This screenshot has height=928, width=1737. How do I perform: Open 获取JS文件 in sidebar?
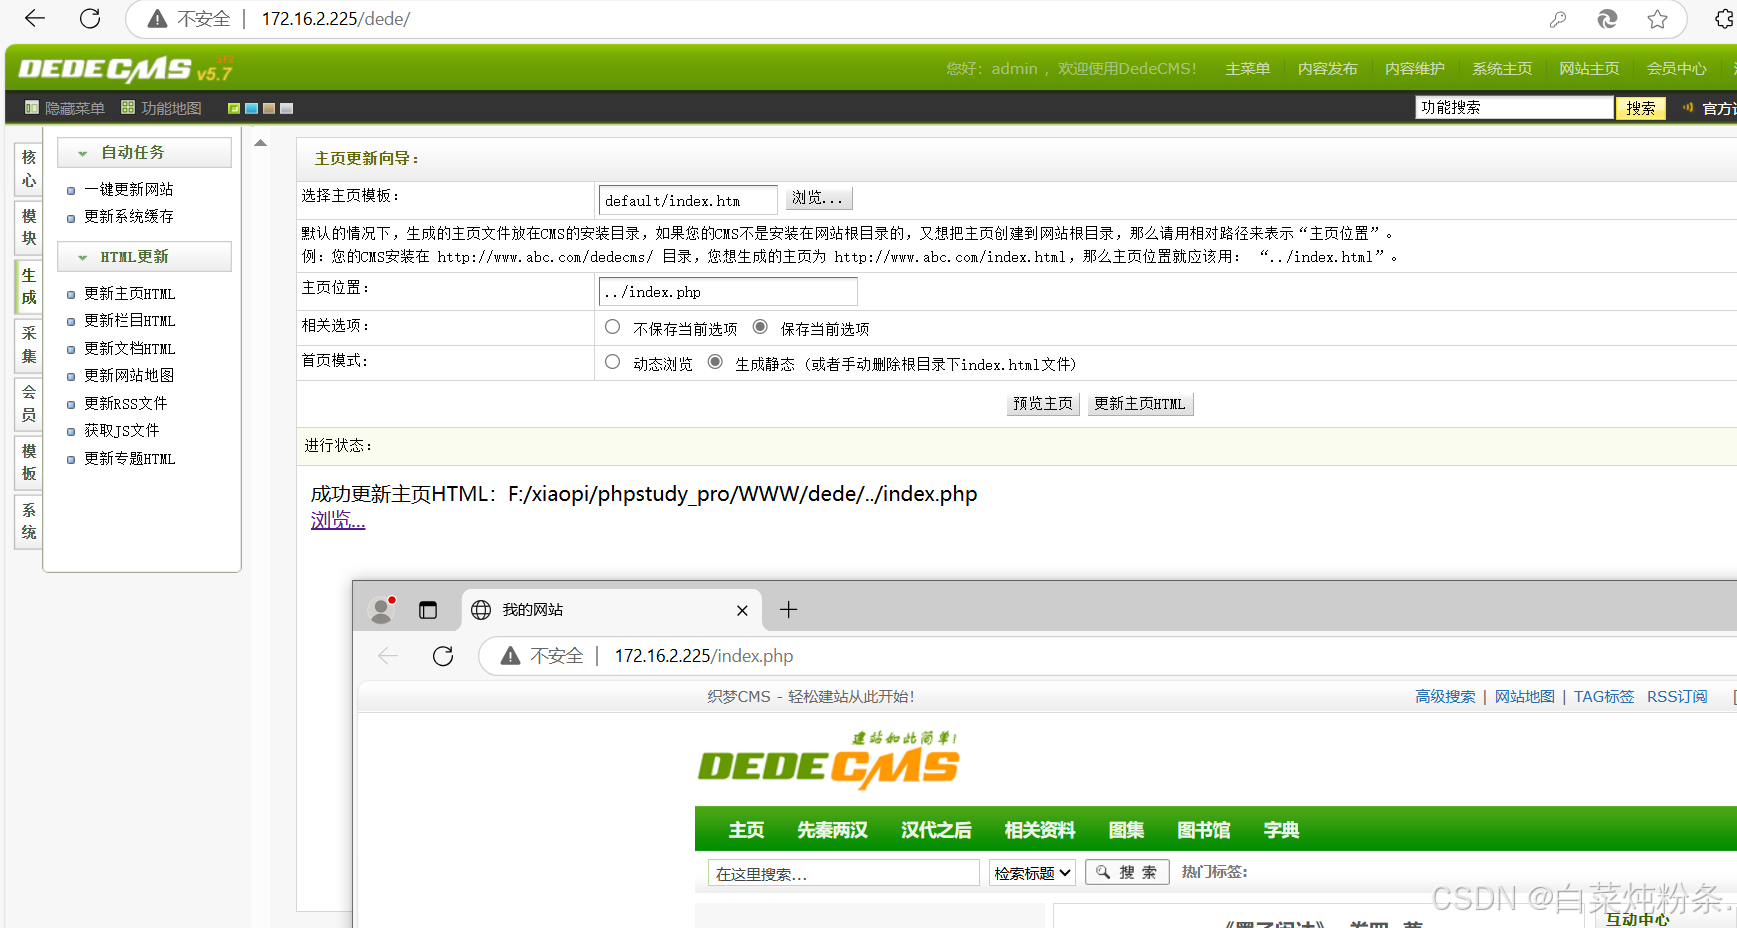[121, 430]
